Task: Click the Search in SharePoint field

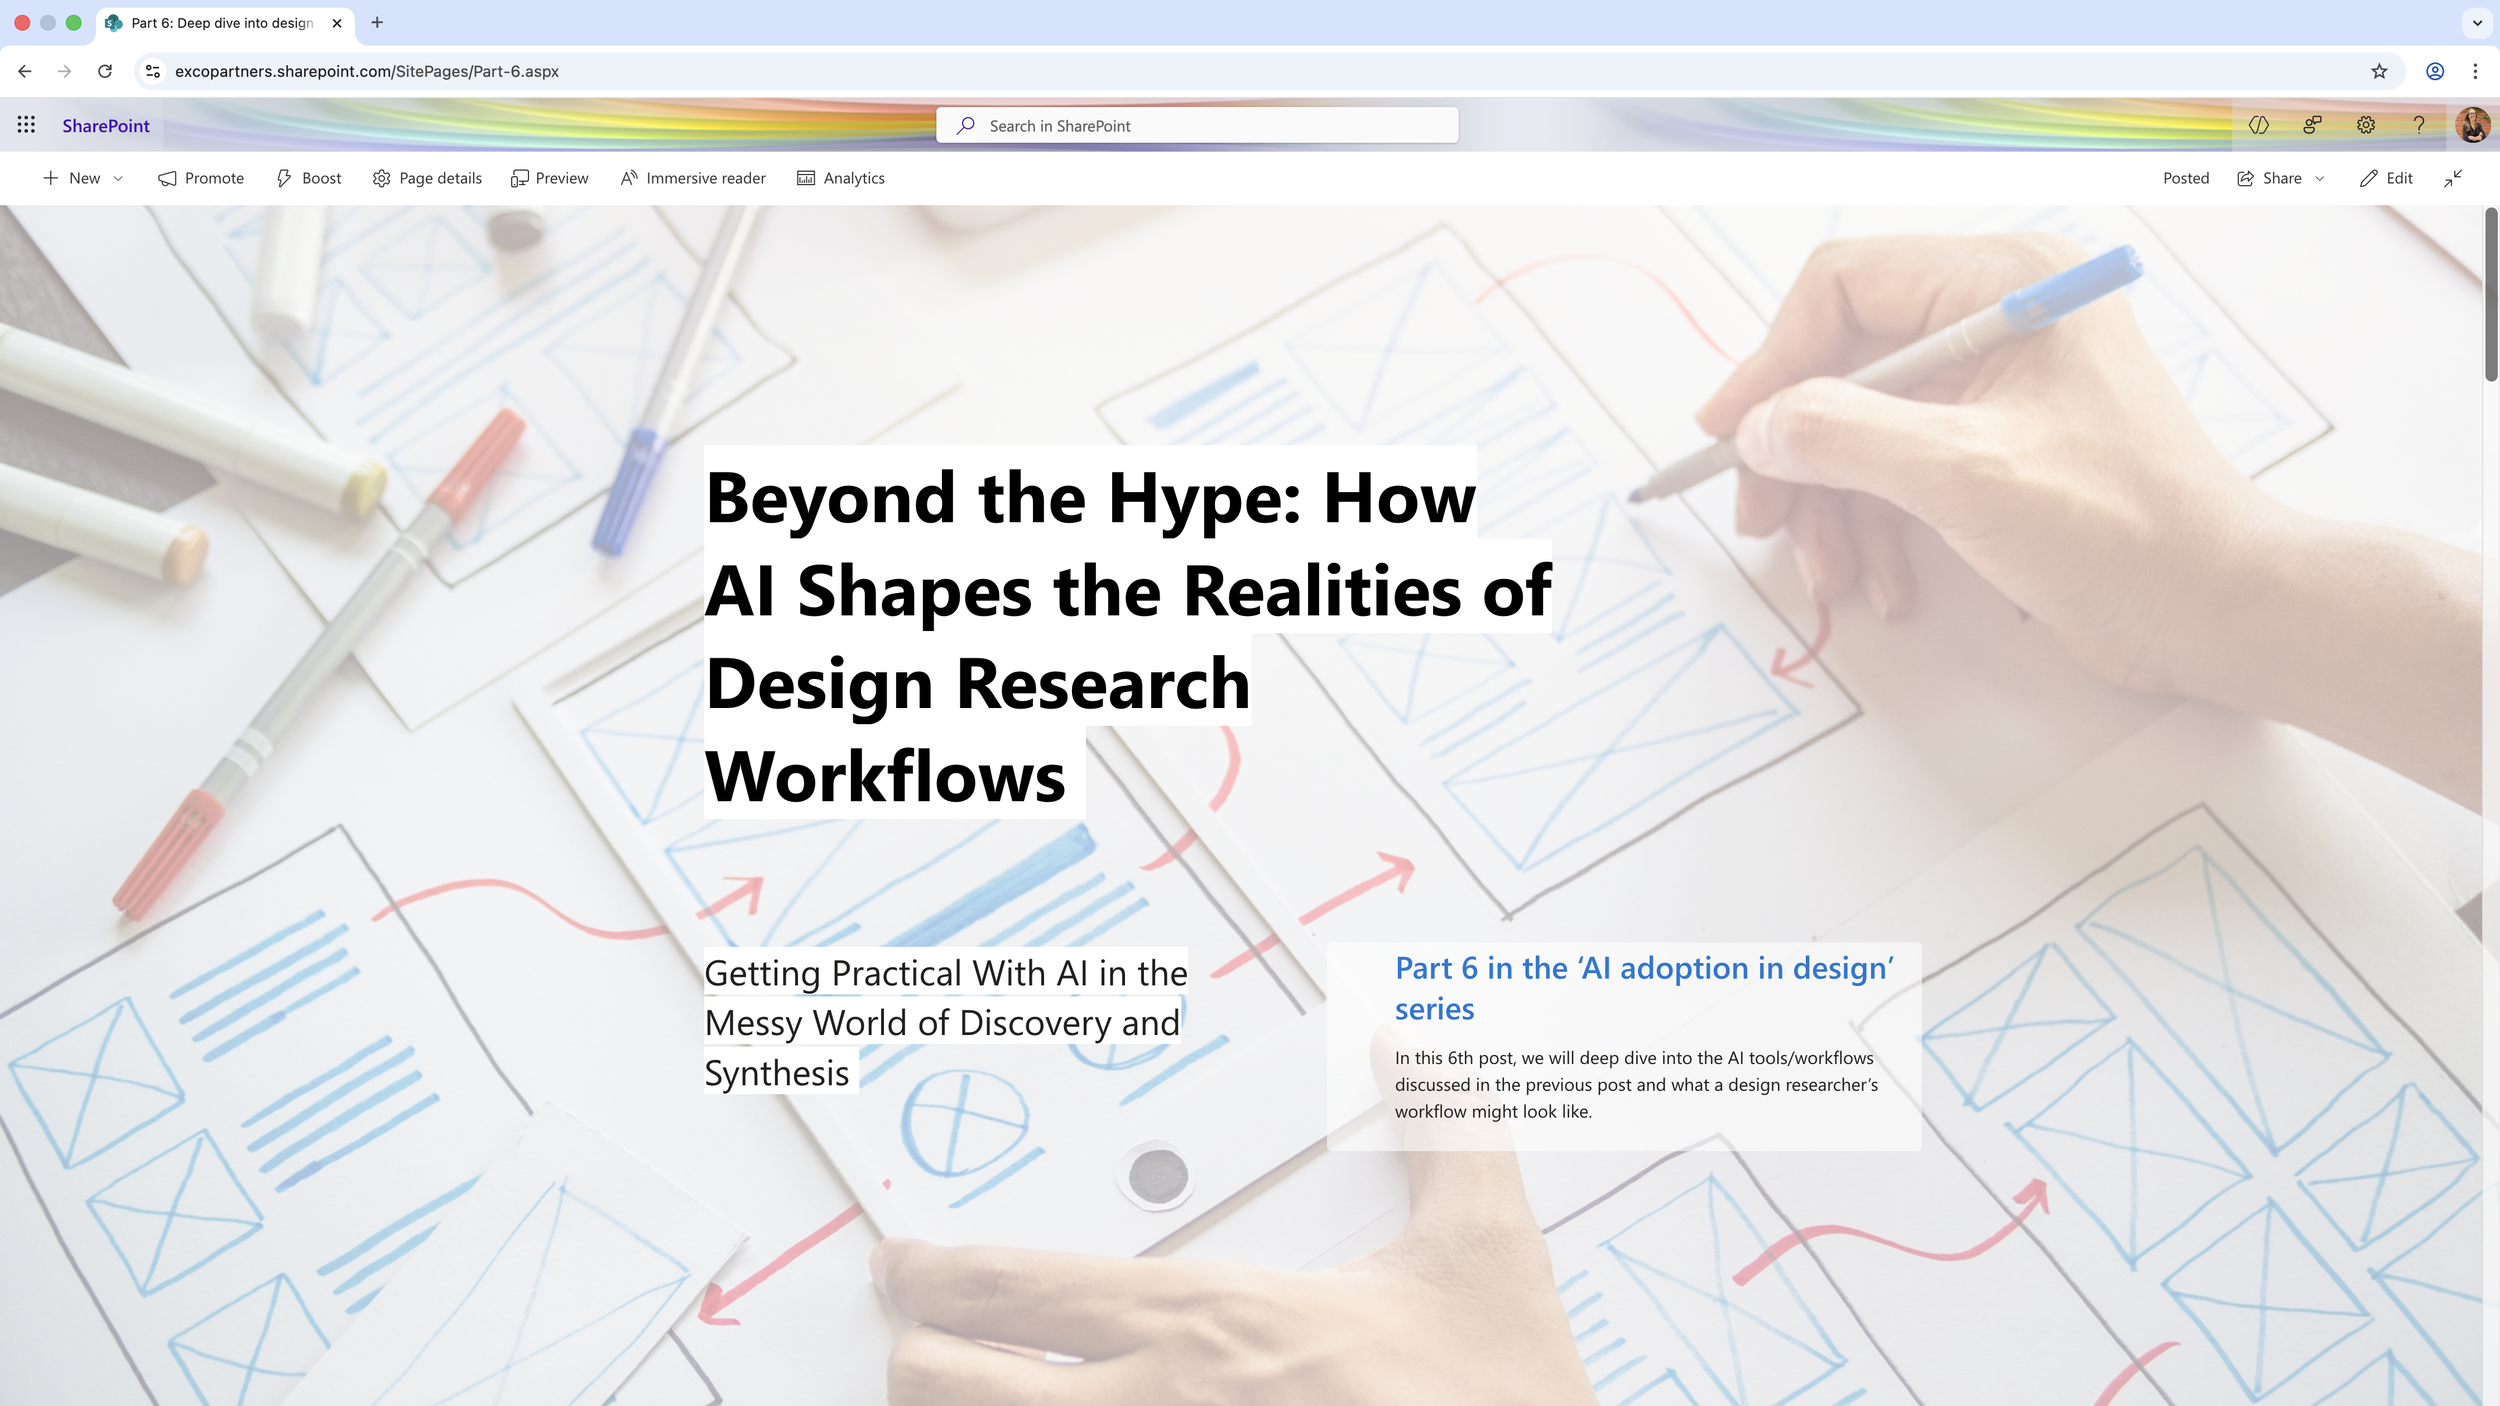Action: point(1196,125)
